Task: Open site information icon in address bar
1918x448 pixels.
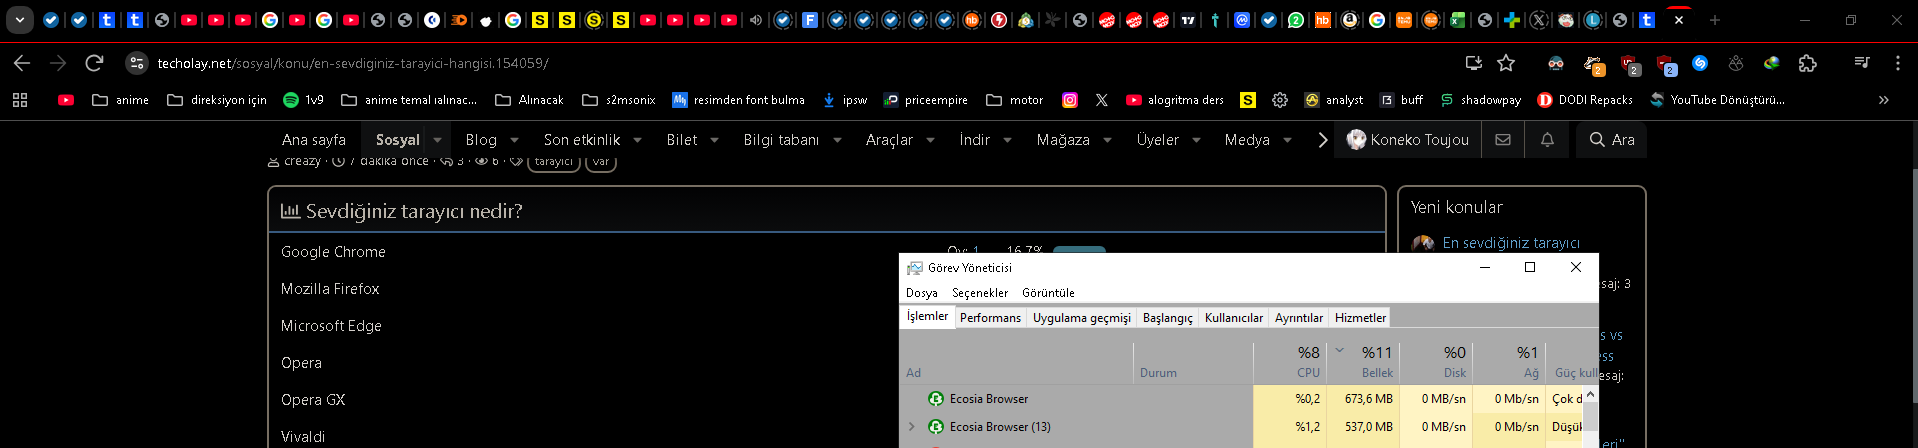Action: click(x=136, y=63)
